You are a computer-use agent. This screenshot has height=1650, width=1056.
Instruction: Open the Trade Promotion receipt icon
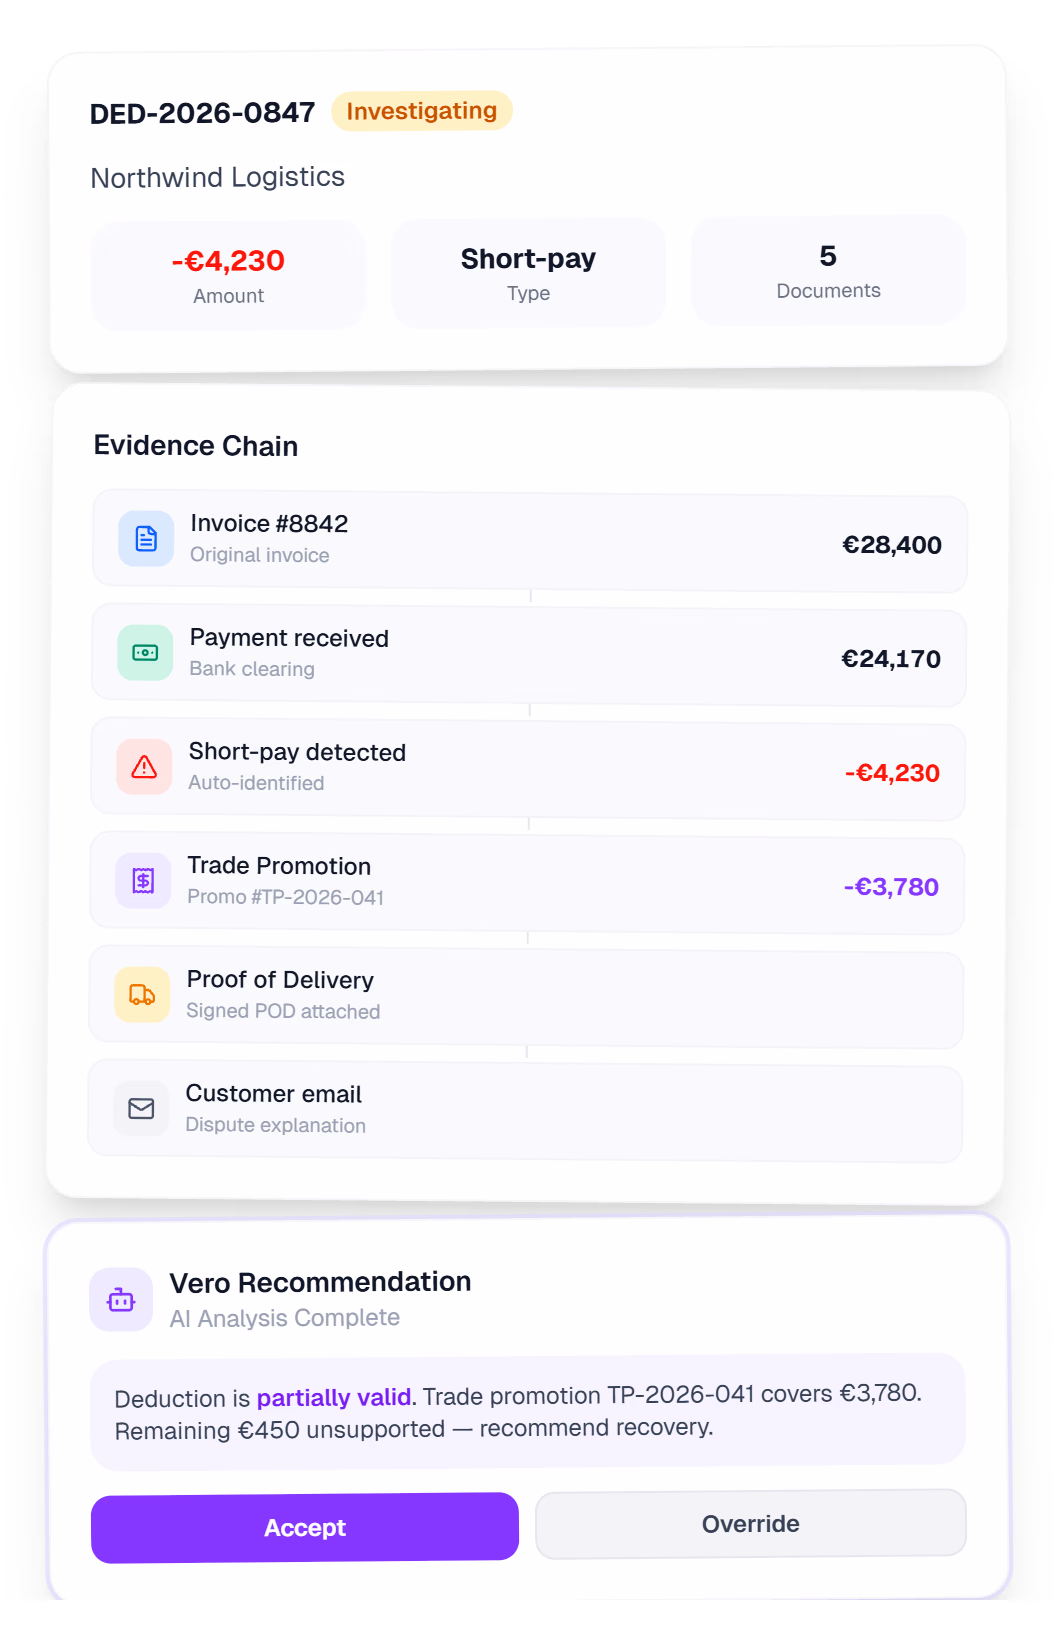[x=143, y=880]
